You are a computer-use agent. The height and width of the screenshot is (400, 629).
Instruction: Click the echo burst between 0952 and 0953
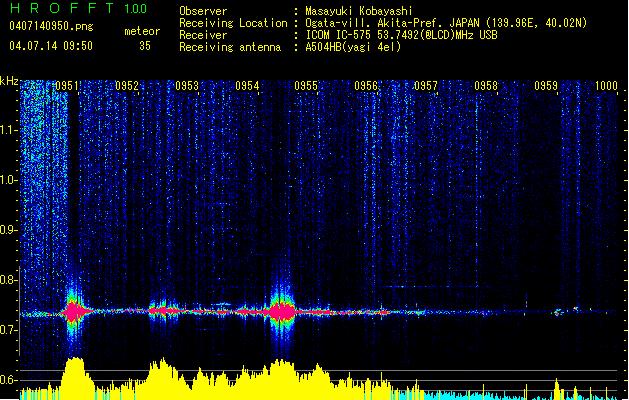click(x=163, y=311)
